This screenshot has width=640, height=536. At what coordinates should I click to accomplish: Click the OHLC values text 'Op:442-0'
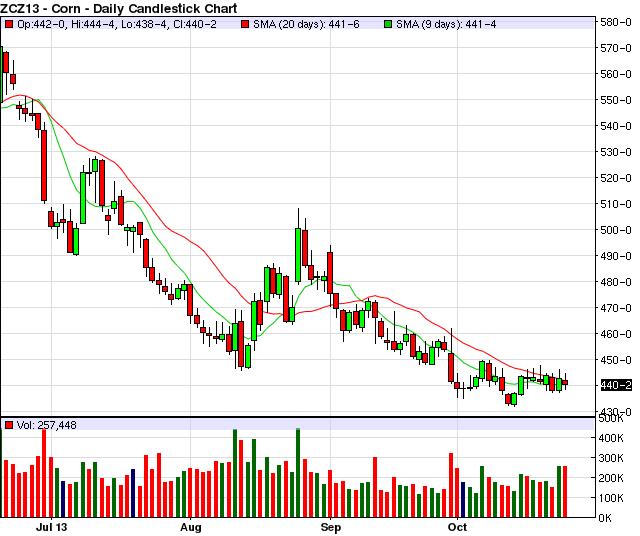click(x=42, y=24)
